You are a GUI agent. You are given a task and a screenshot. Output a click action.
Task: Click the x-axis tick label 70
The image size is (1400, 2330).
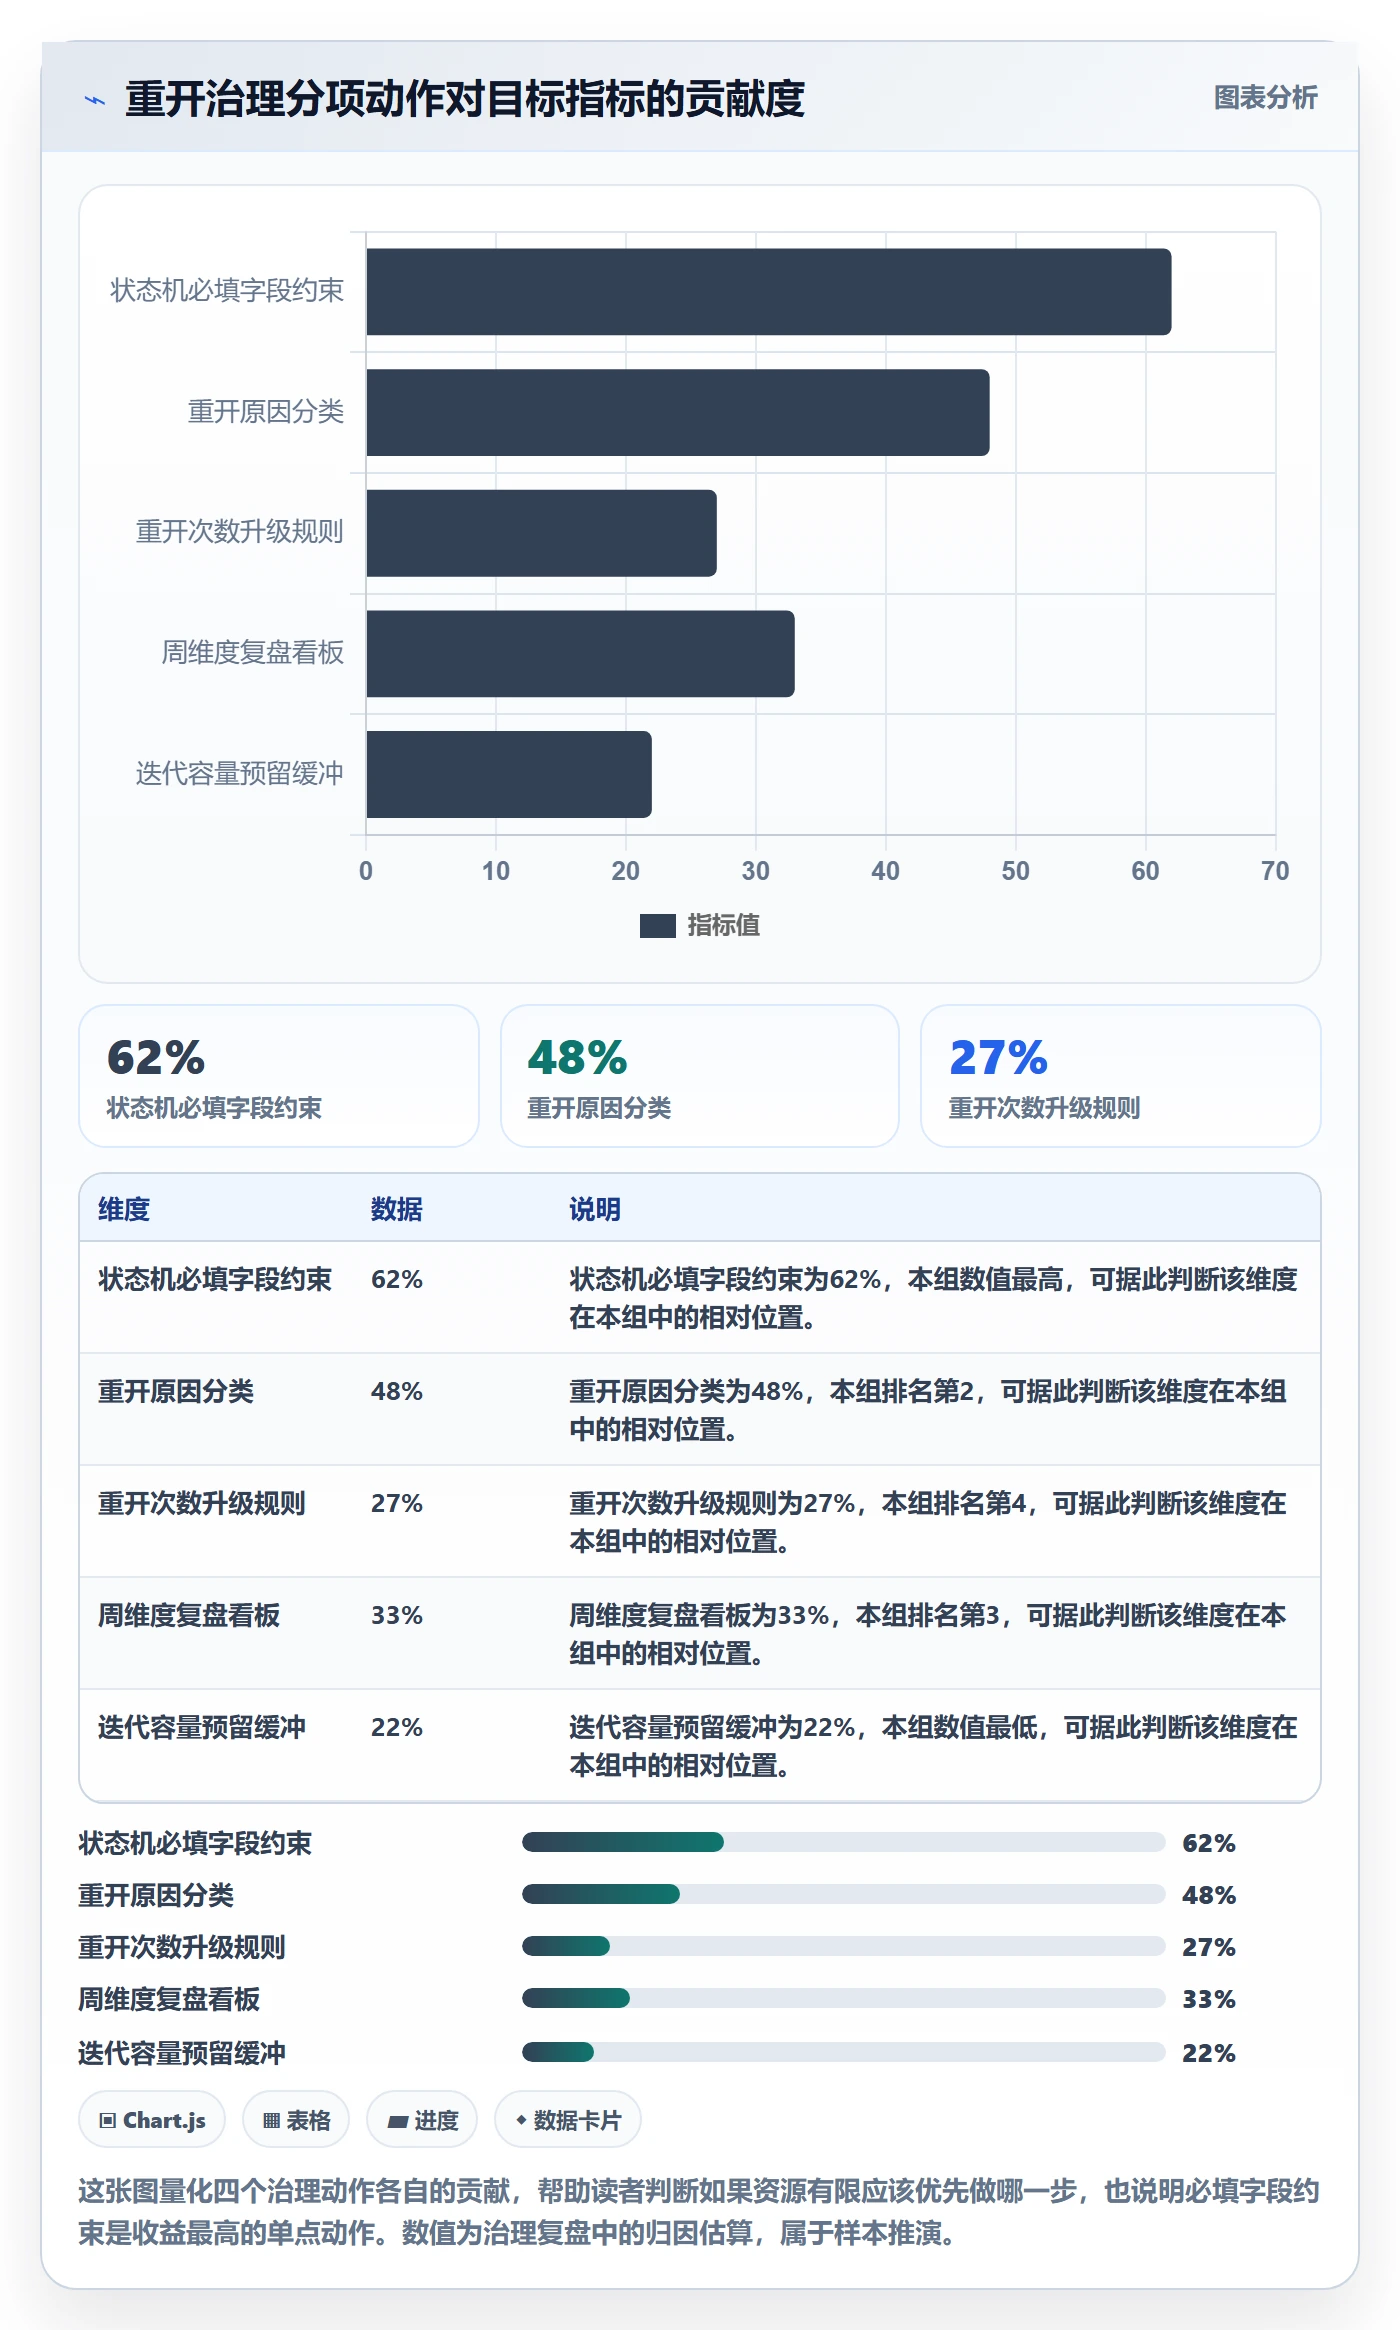[1275, 871]
